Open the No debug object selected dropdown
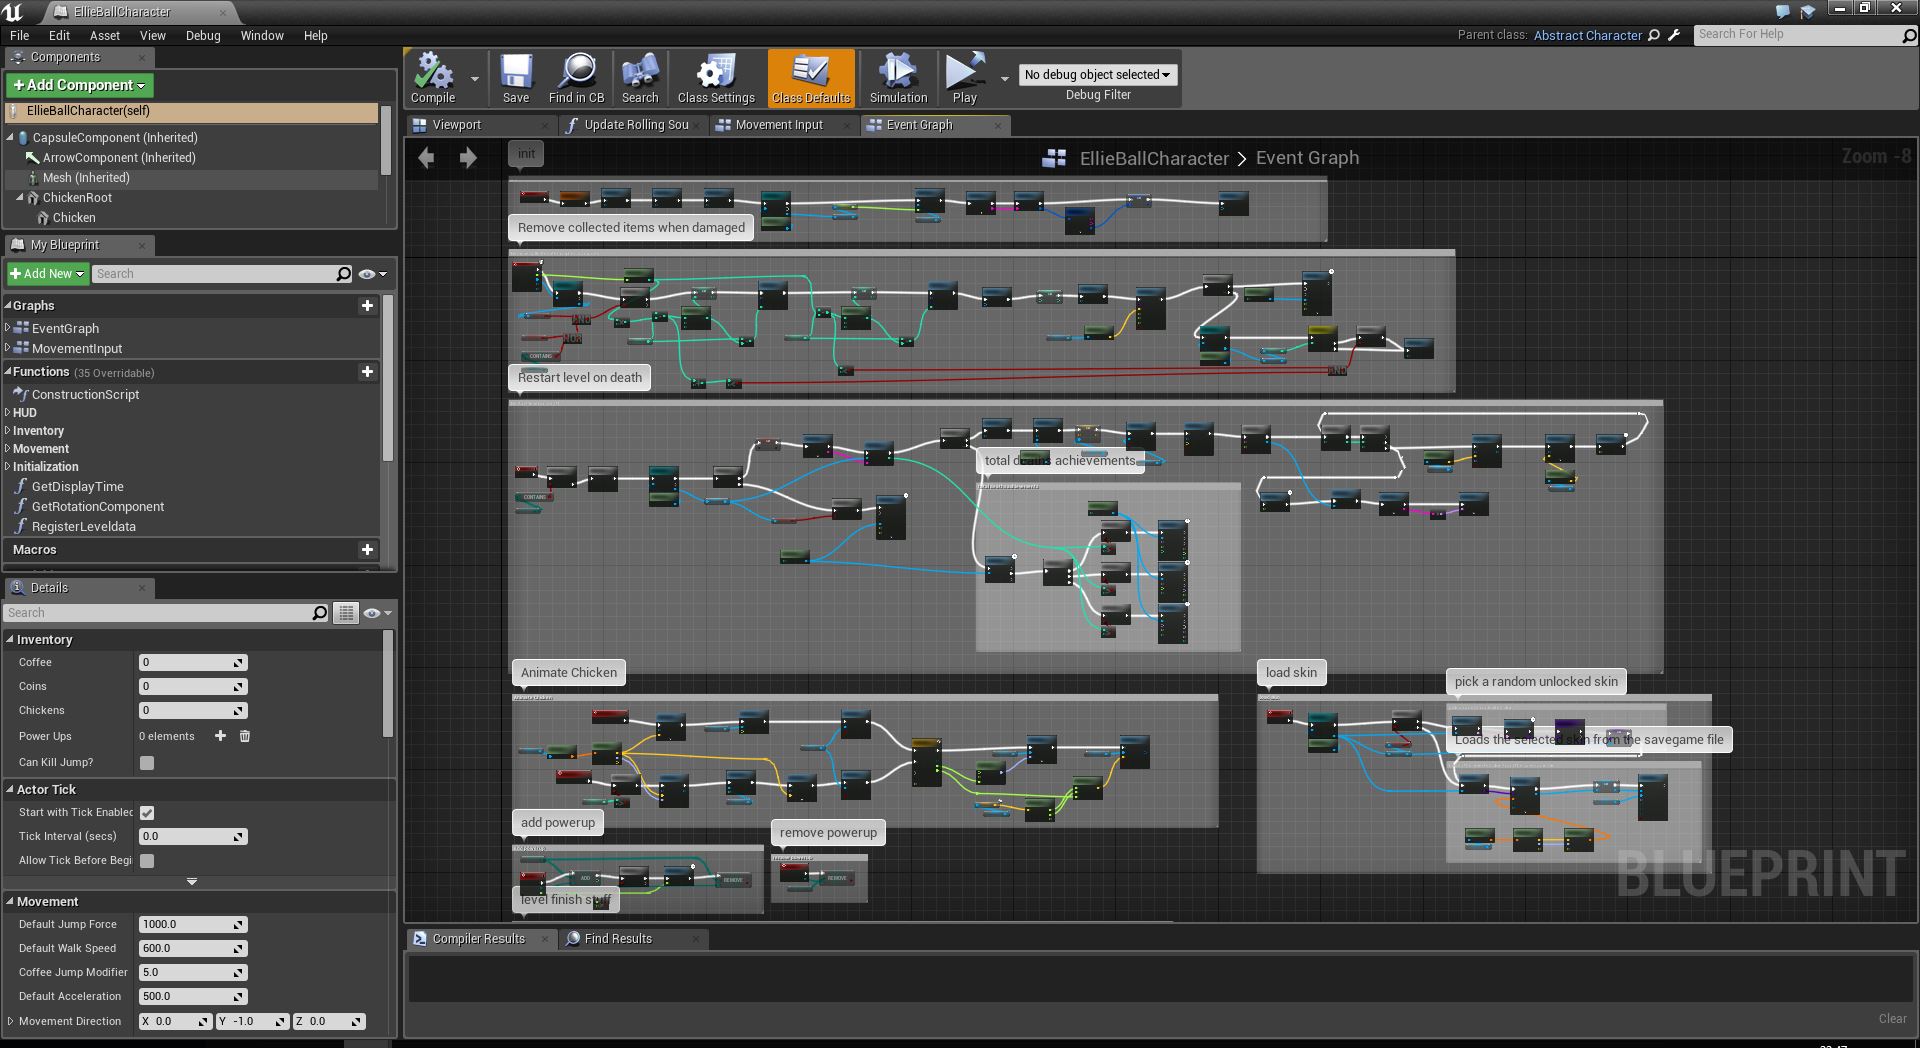 (1097, 74)
